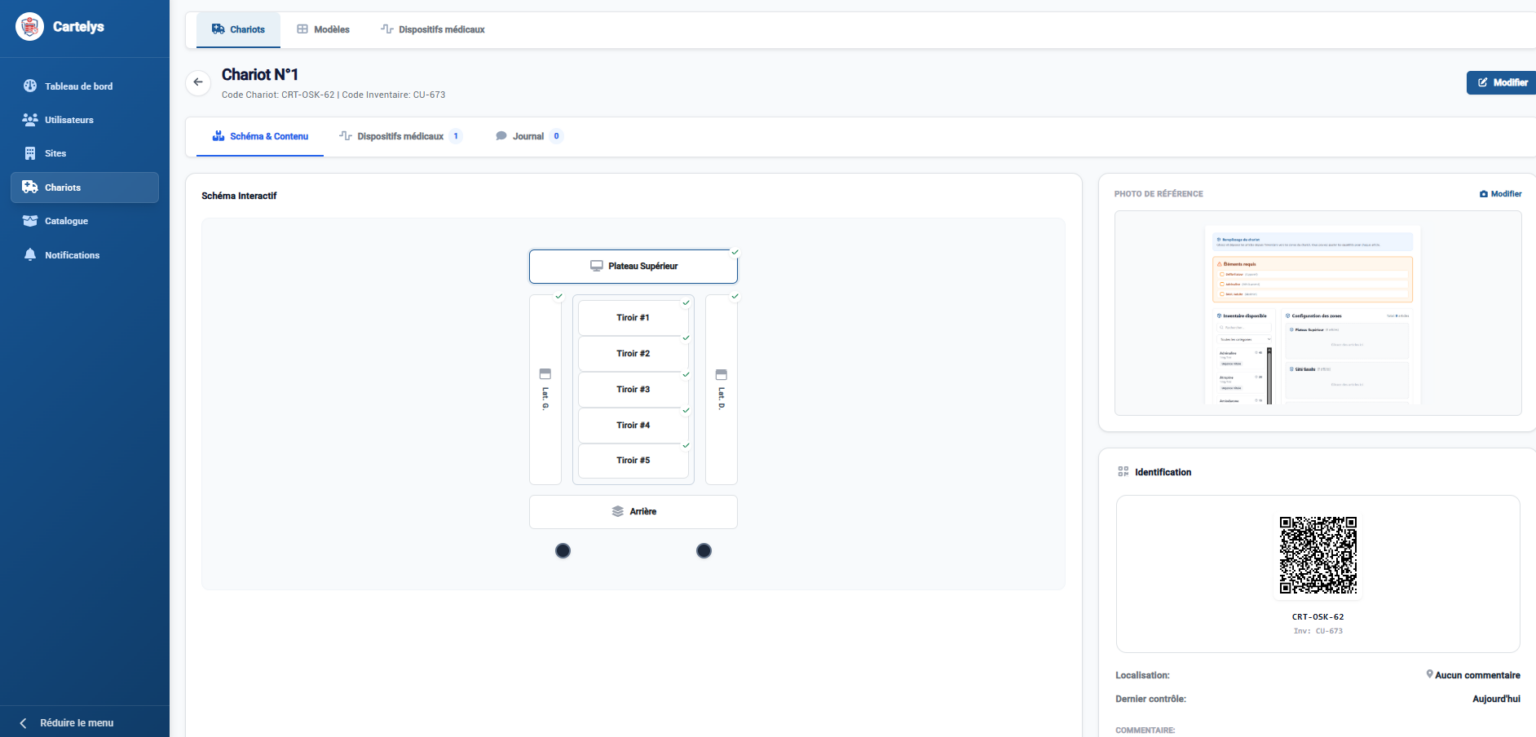Go back using the arrow button
1536x737 pixels.
tap(198, 82)
